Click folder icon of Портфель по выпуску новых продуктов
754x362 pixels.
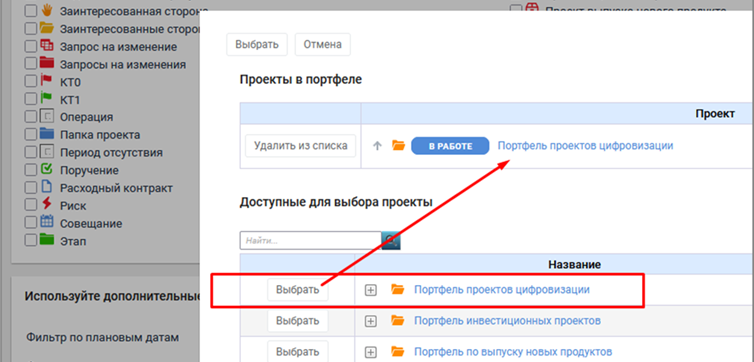(398, 352)
